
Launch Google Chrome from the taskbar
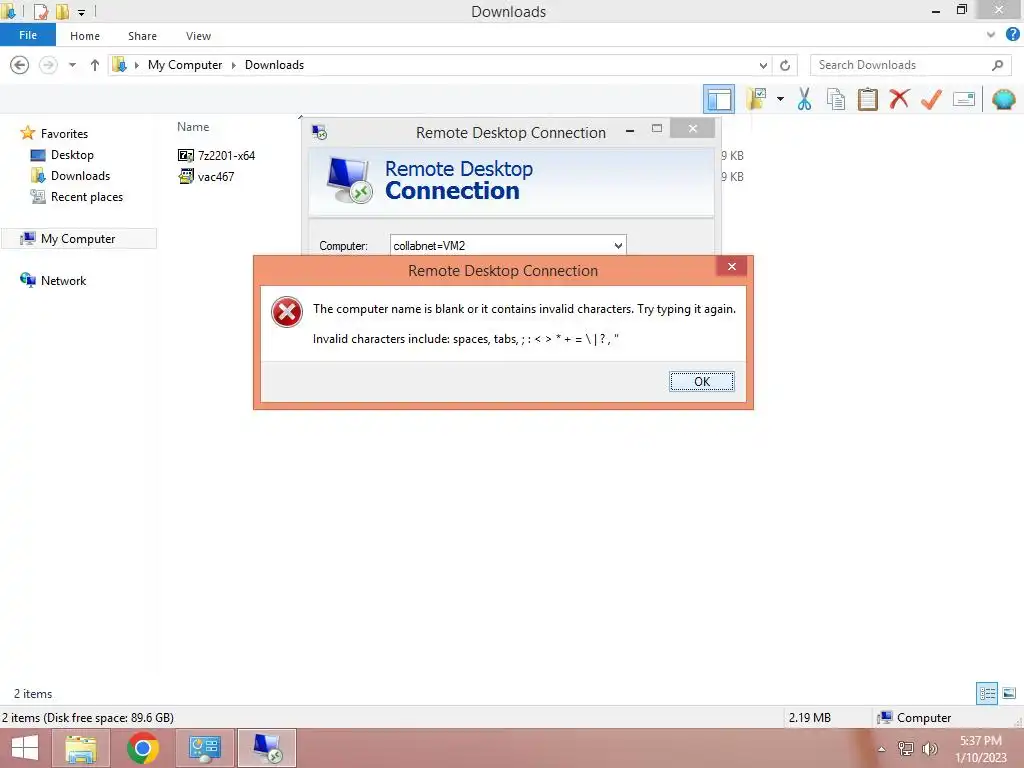pyautogui.click(x=142, y=748)
